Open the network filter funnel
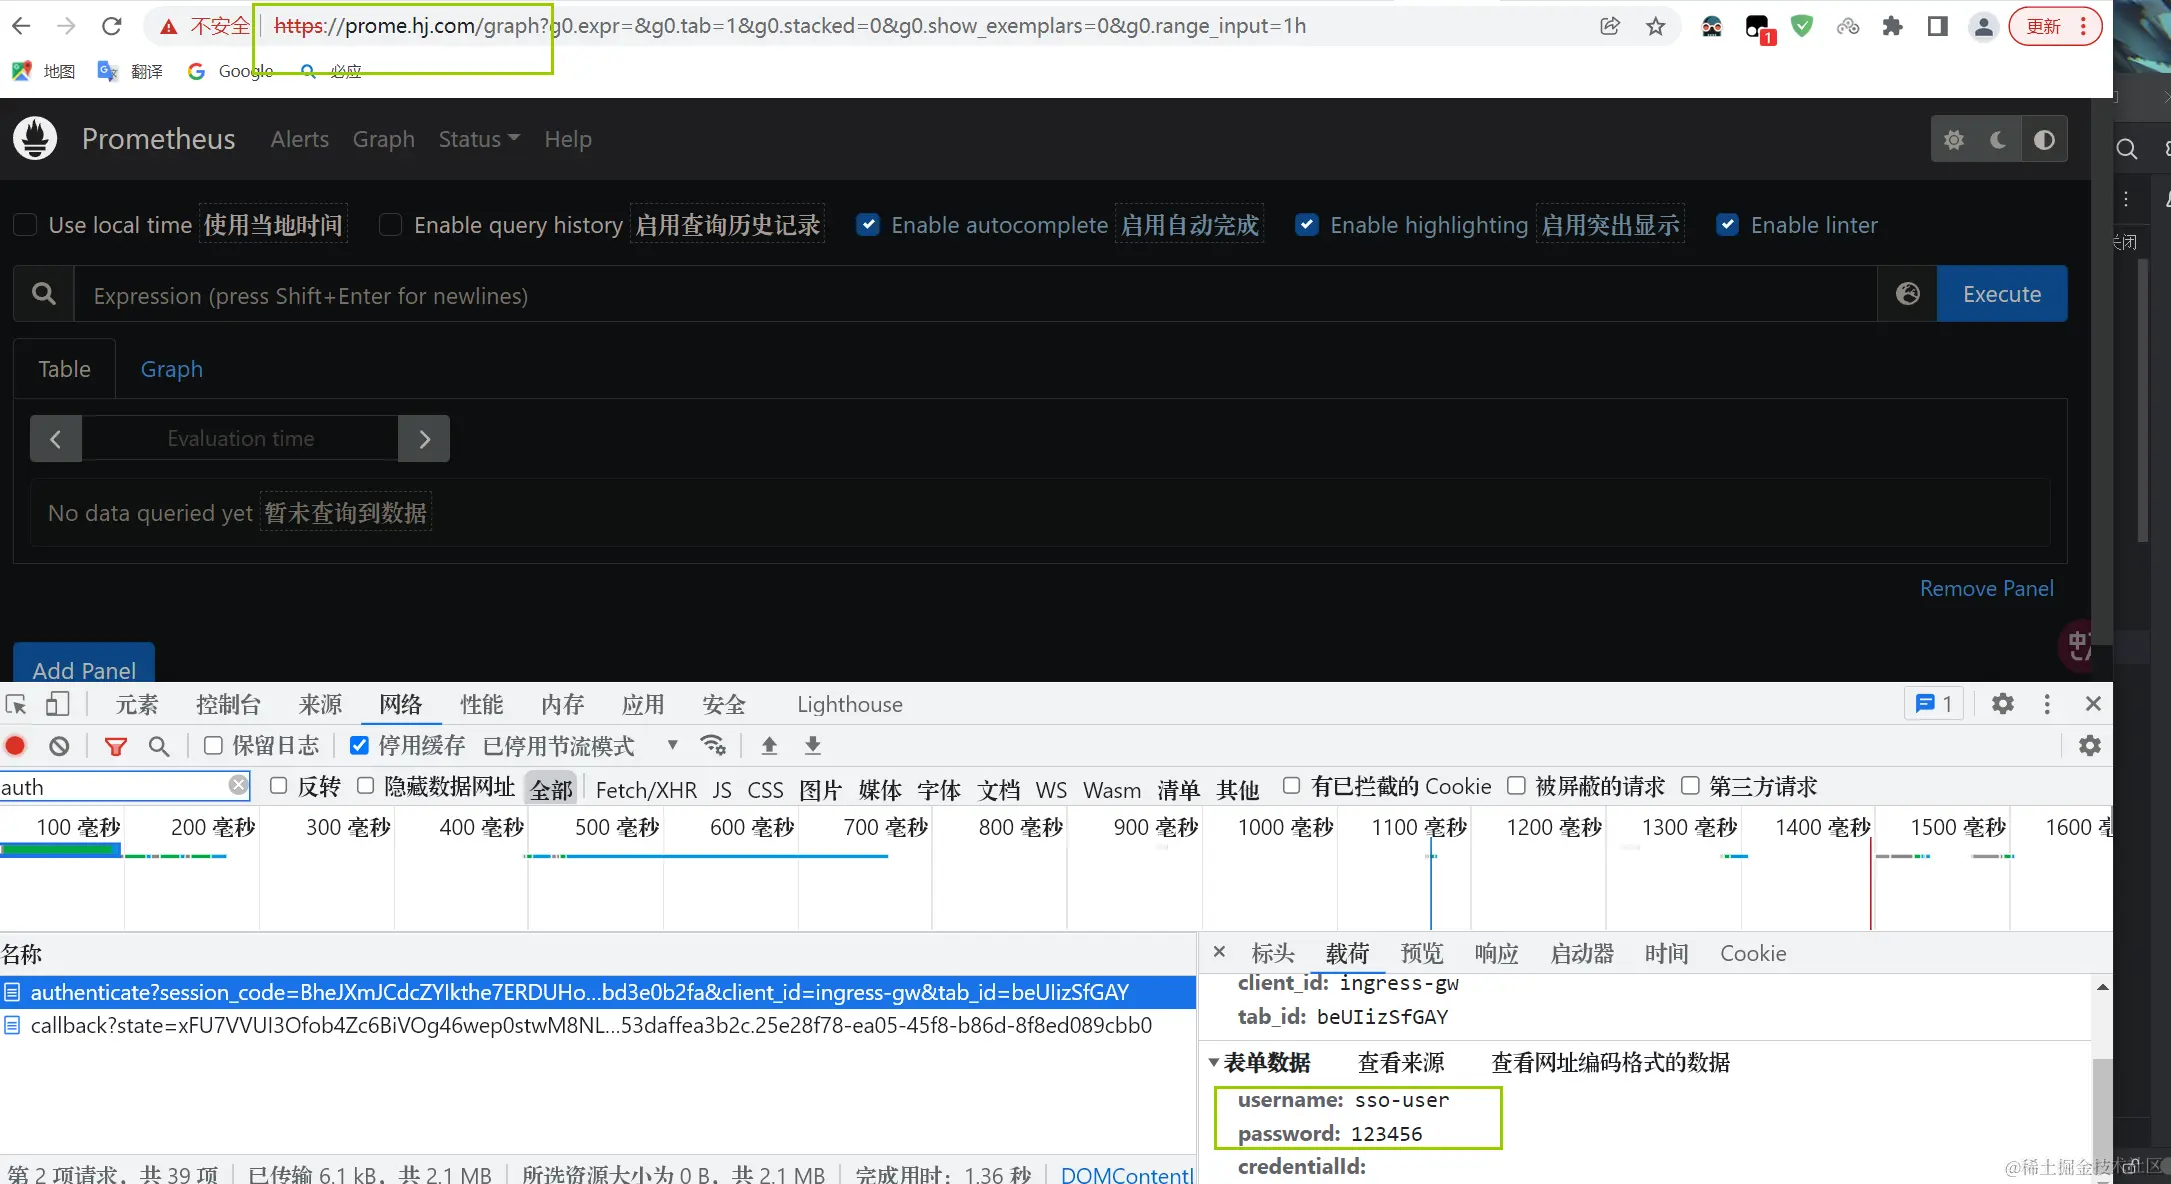Screen dimensions: 2171x1184 coord(116,746)
